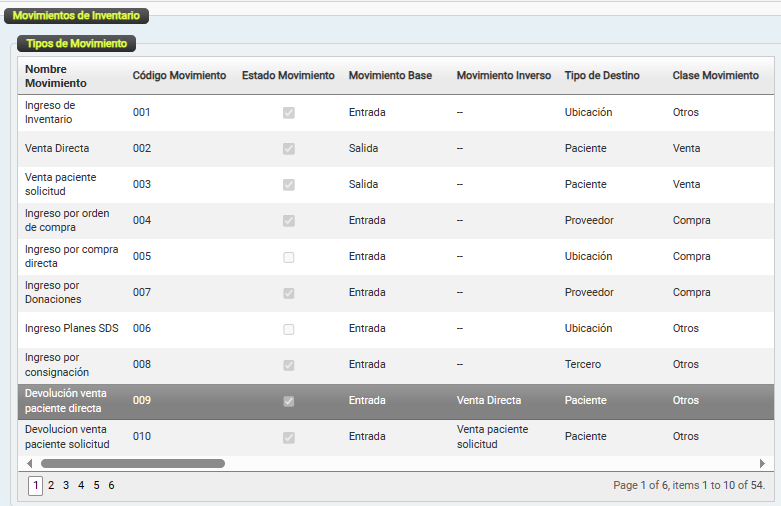Click the horizontal scrollbar right arrow
This screenshot has width=781, height=506.
pos(762,464)
